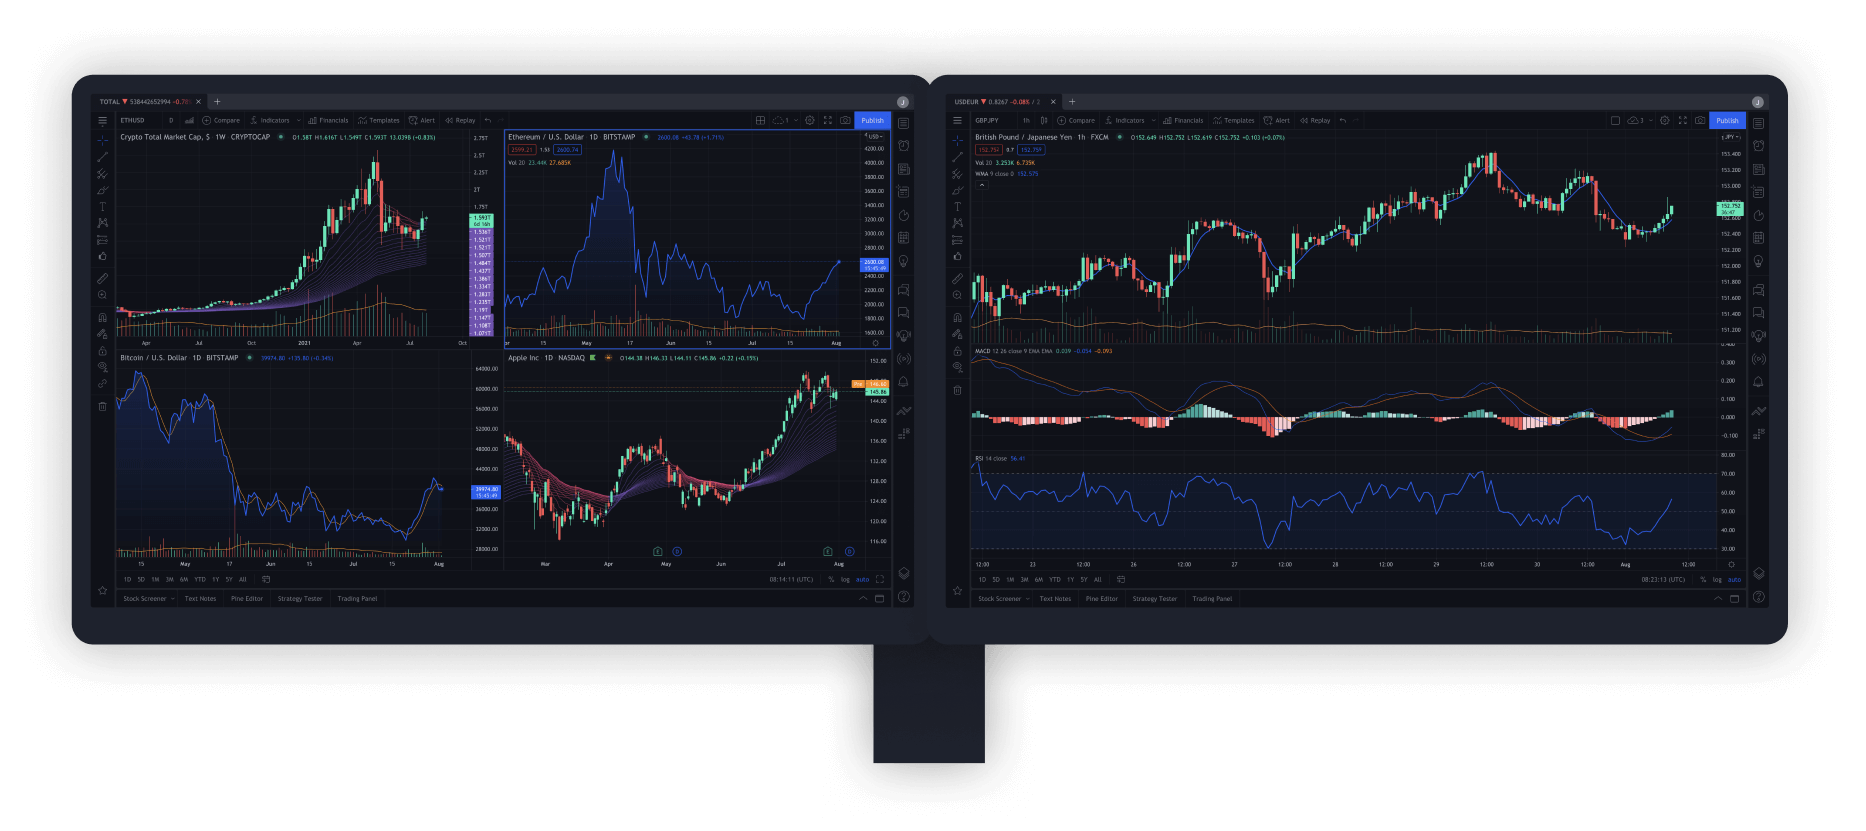Open the notifications bell, left monitor

coord(904,382)
